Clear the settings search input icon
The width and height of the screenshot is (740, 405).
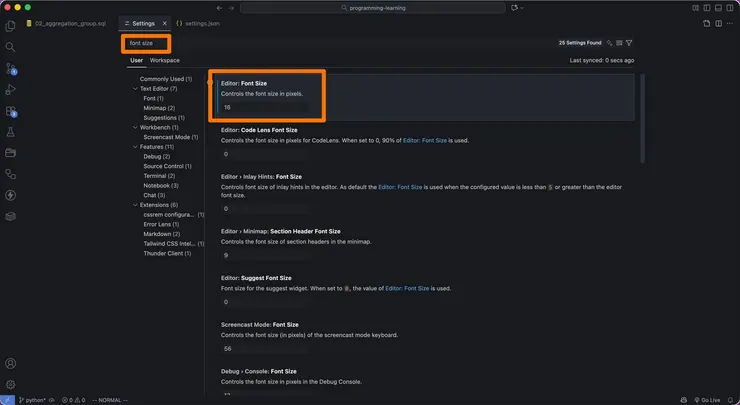coord(619,43)
